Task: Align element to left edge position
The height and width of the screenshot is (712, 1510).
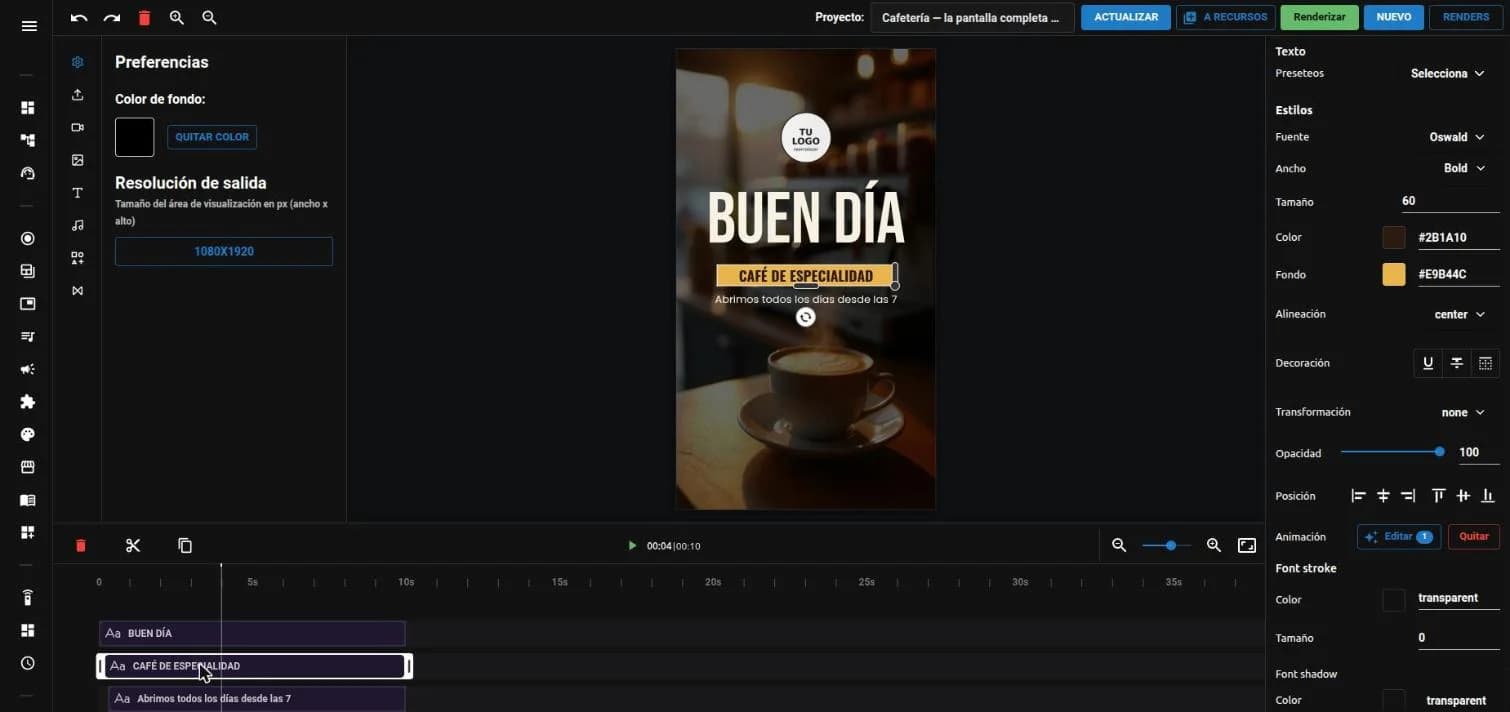Action: pos(1358,496)
